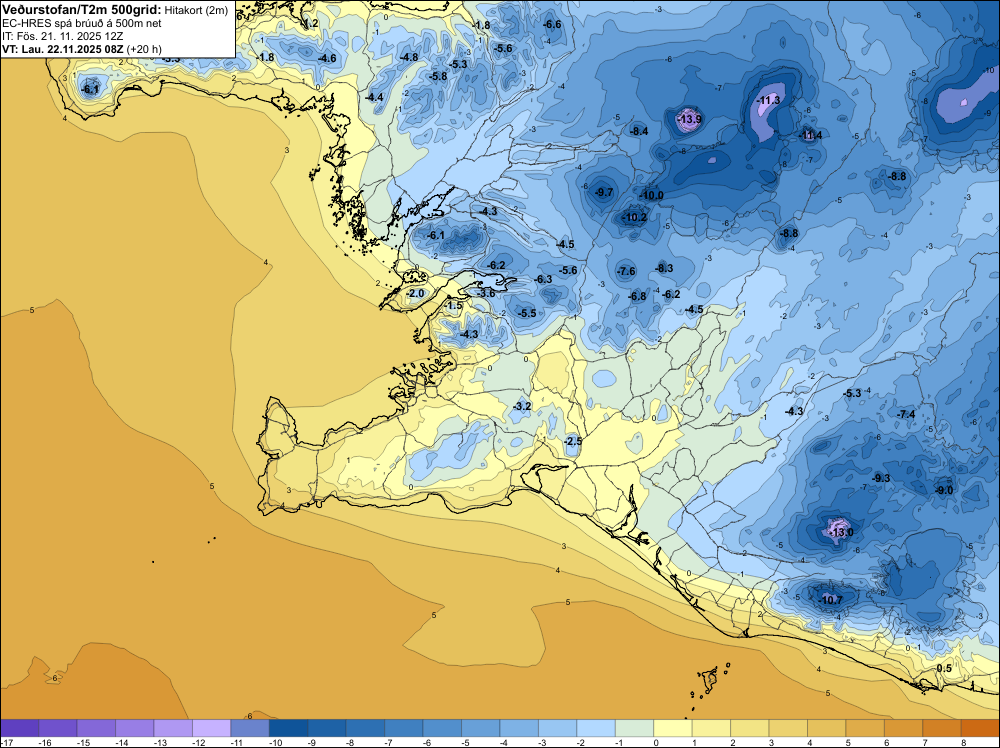Viewport: 1000px width, 748px height.
Task: Click the legend swatch between -5 and -4
Action: [481, 728]
